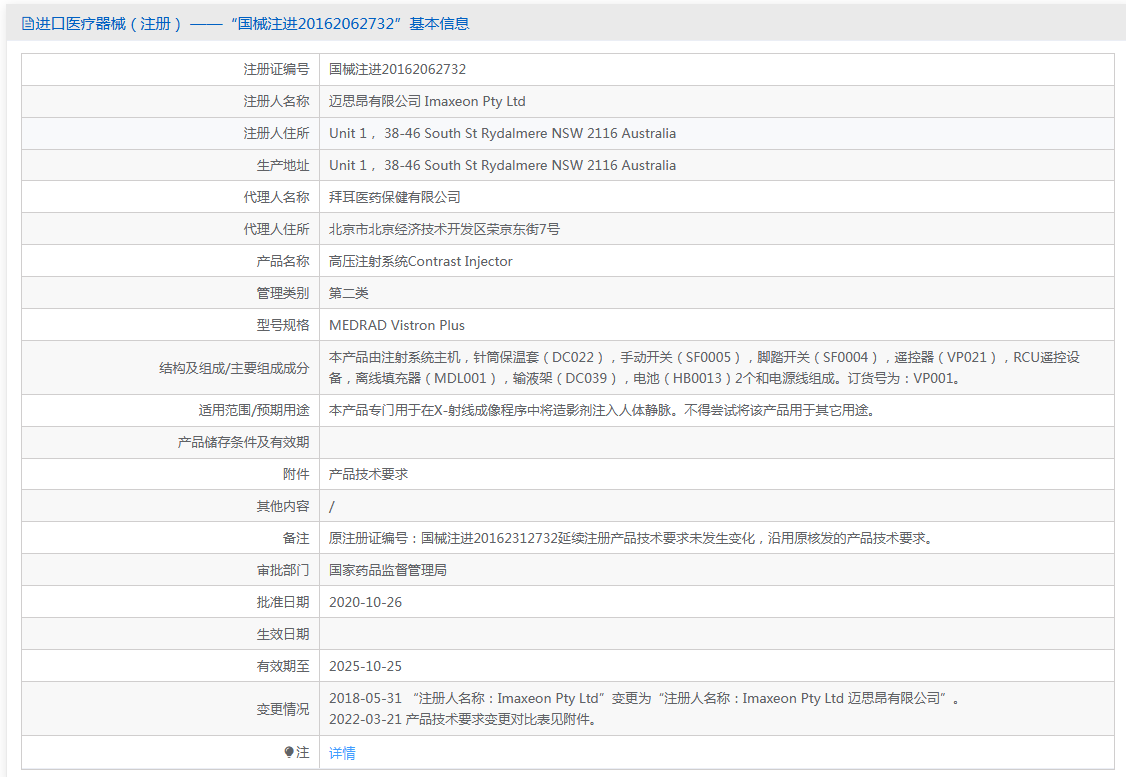Select agent name 拜耳医药保健有限公司

pos(394,197)
